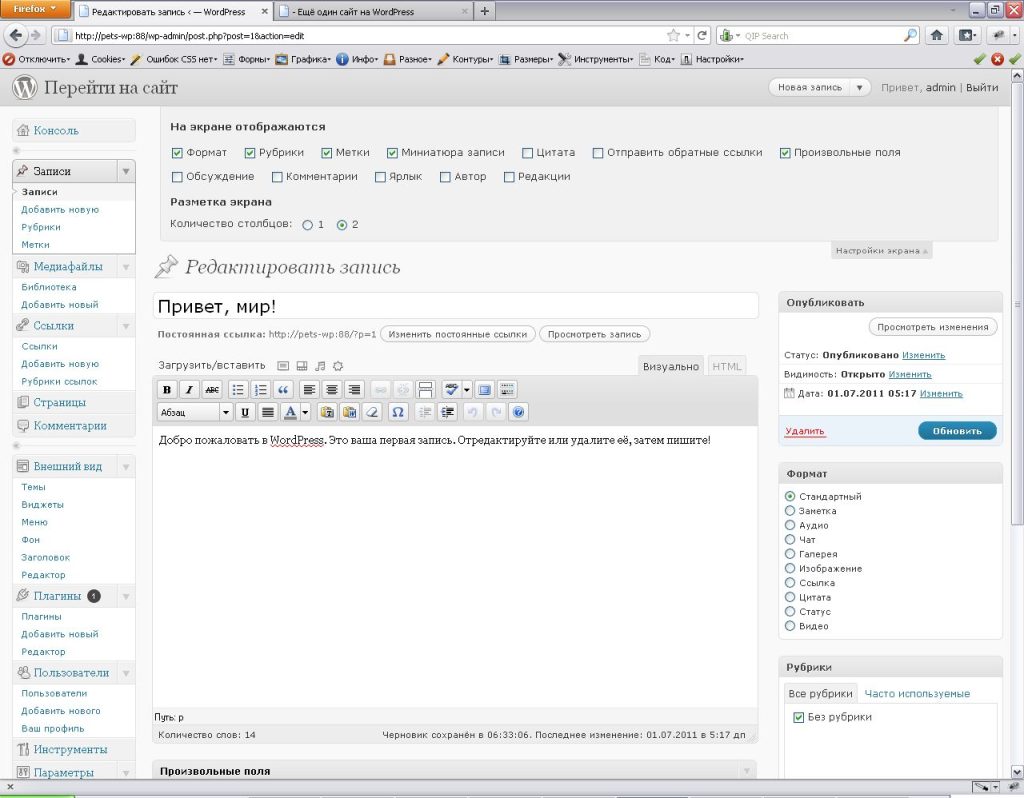This screenshot has width=1024, height=798.
Task: Remove formatting with the eraser icon
Action: pyautogui.click(x=372, y=412)
